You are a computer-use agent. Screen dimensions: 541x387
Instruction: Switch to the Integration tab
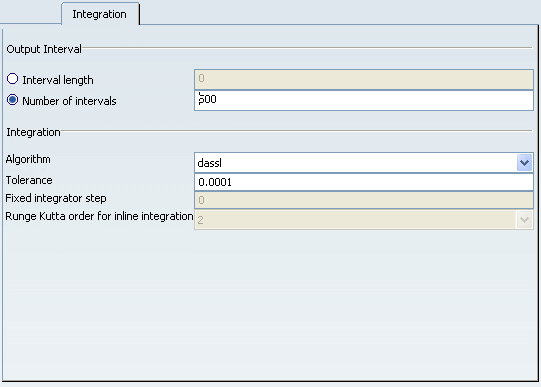pyautogui.click(x=100, y=14)
